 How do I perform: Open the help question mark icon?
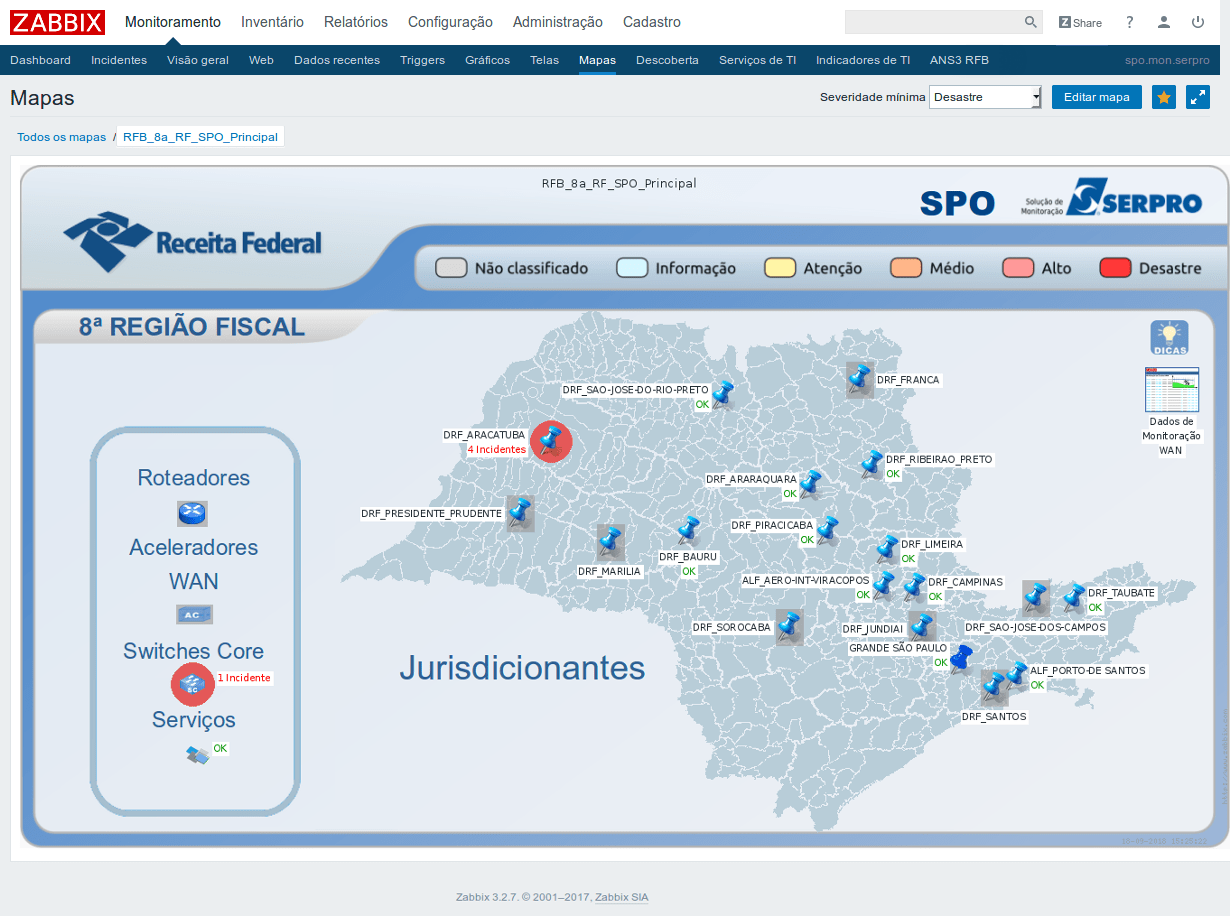point(1129,22)
